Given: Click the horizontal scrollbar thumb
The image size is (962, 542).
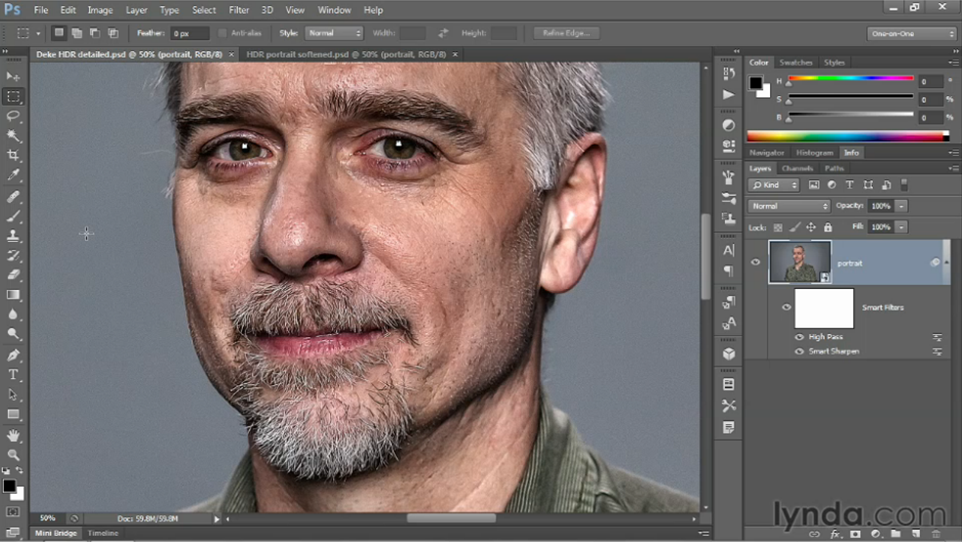Looking at the screenshot, I should (x=451, y=519).
